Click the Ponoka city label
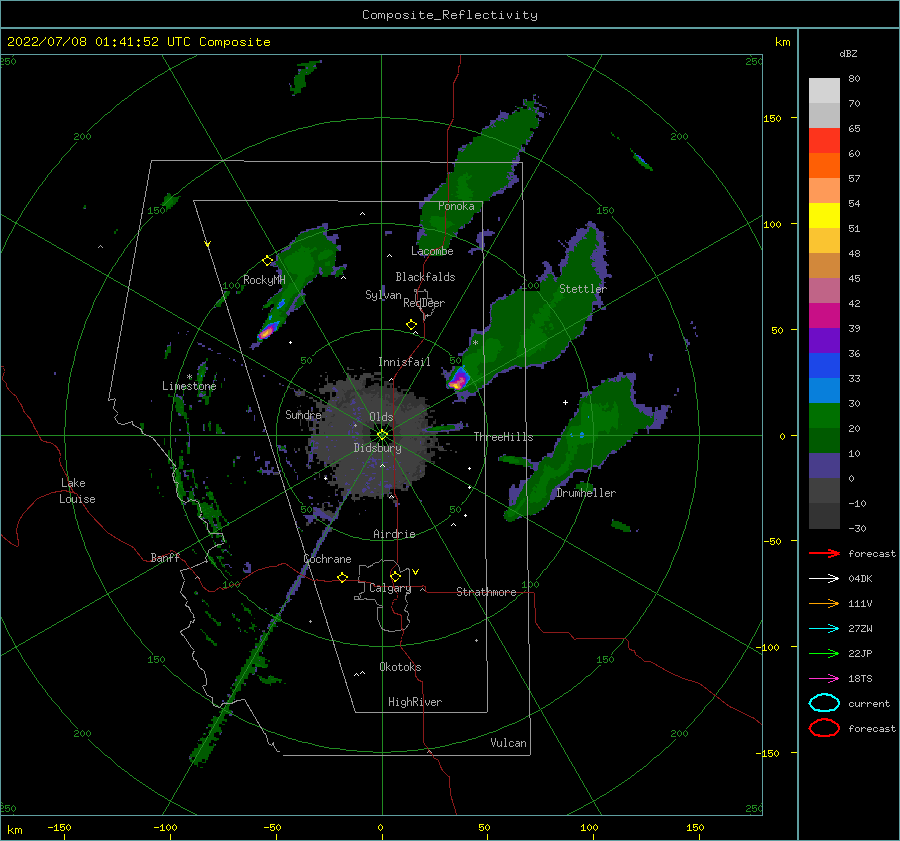900x841 pixels. (456, 206)
